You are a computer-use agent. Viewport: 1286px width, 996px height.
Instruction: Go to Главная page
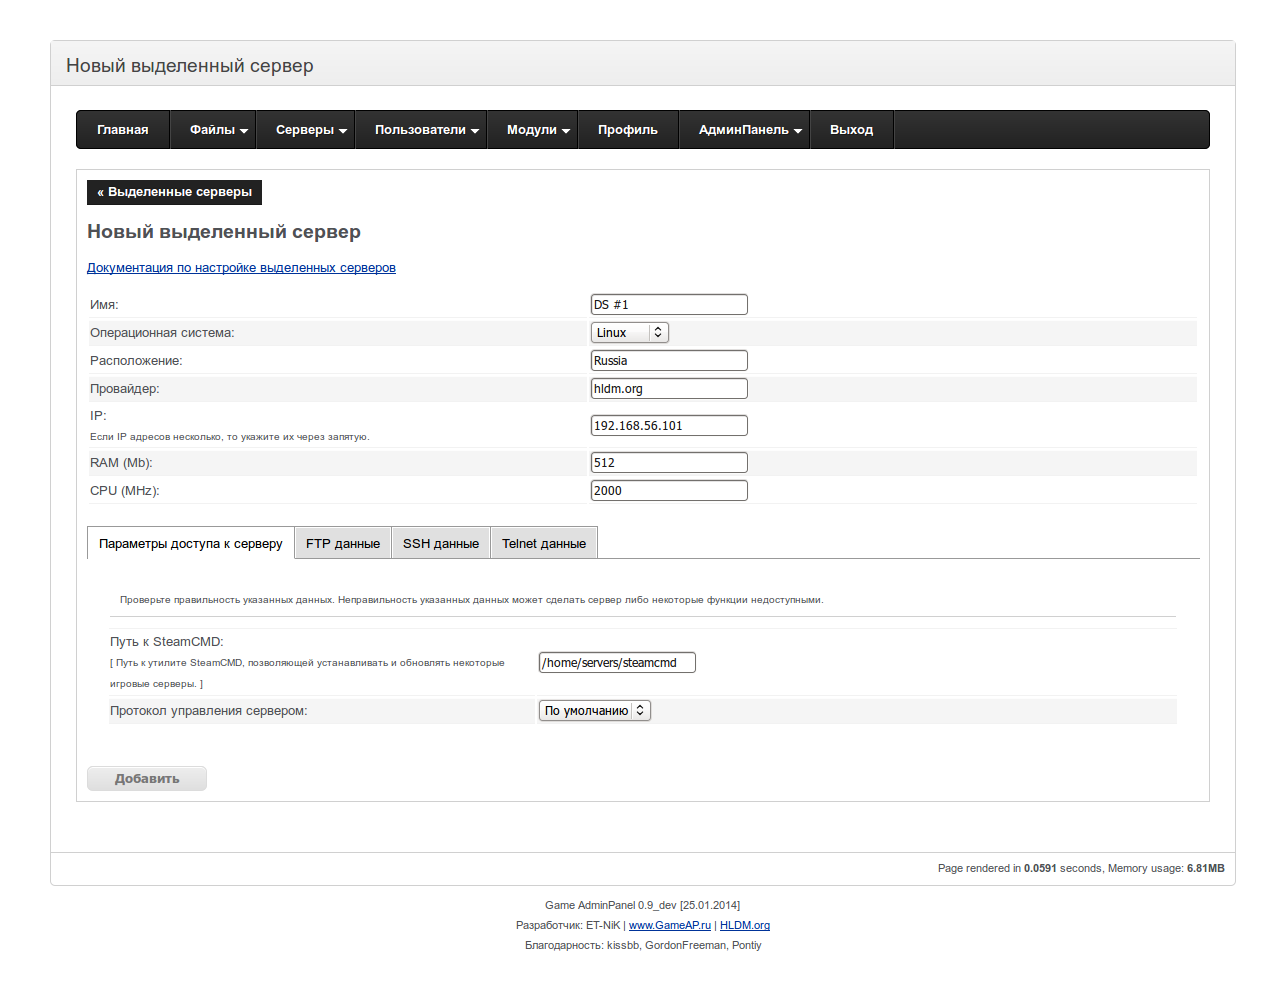pos(123,130)
